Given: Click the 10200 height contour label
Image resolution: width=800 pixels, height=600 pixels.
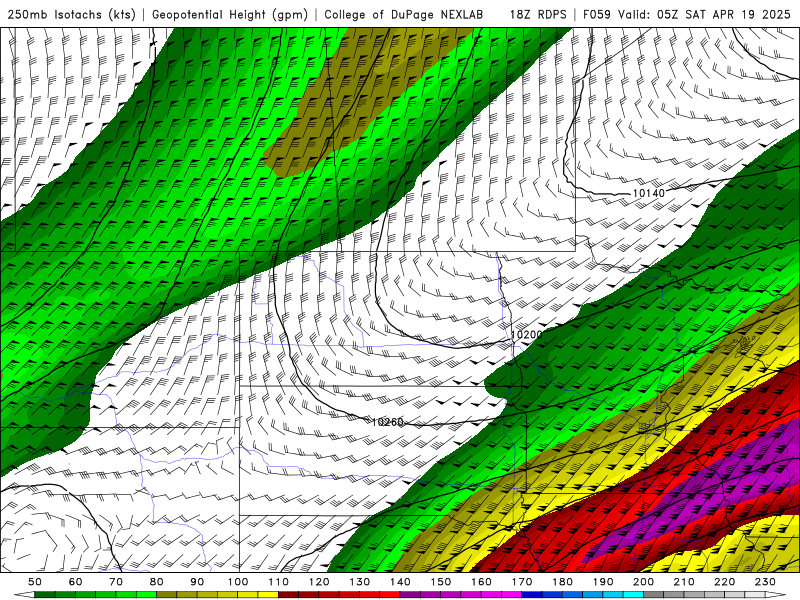Looking at the screenshot, I should (527, 335).
